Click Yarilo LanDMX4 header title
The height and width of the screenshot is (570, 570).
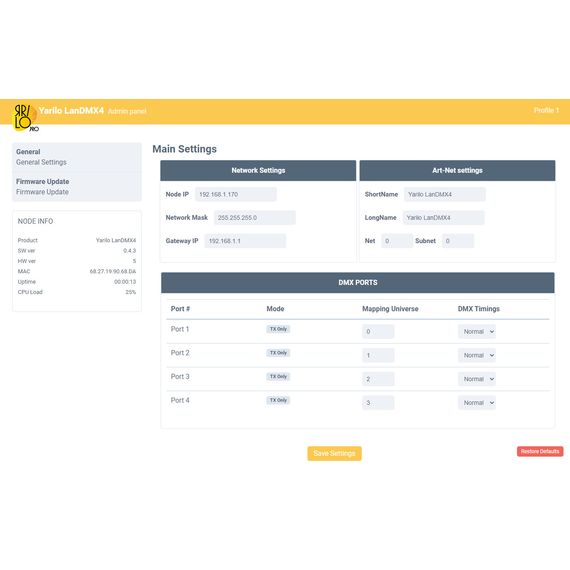pos(71,111)
